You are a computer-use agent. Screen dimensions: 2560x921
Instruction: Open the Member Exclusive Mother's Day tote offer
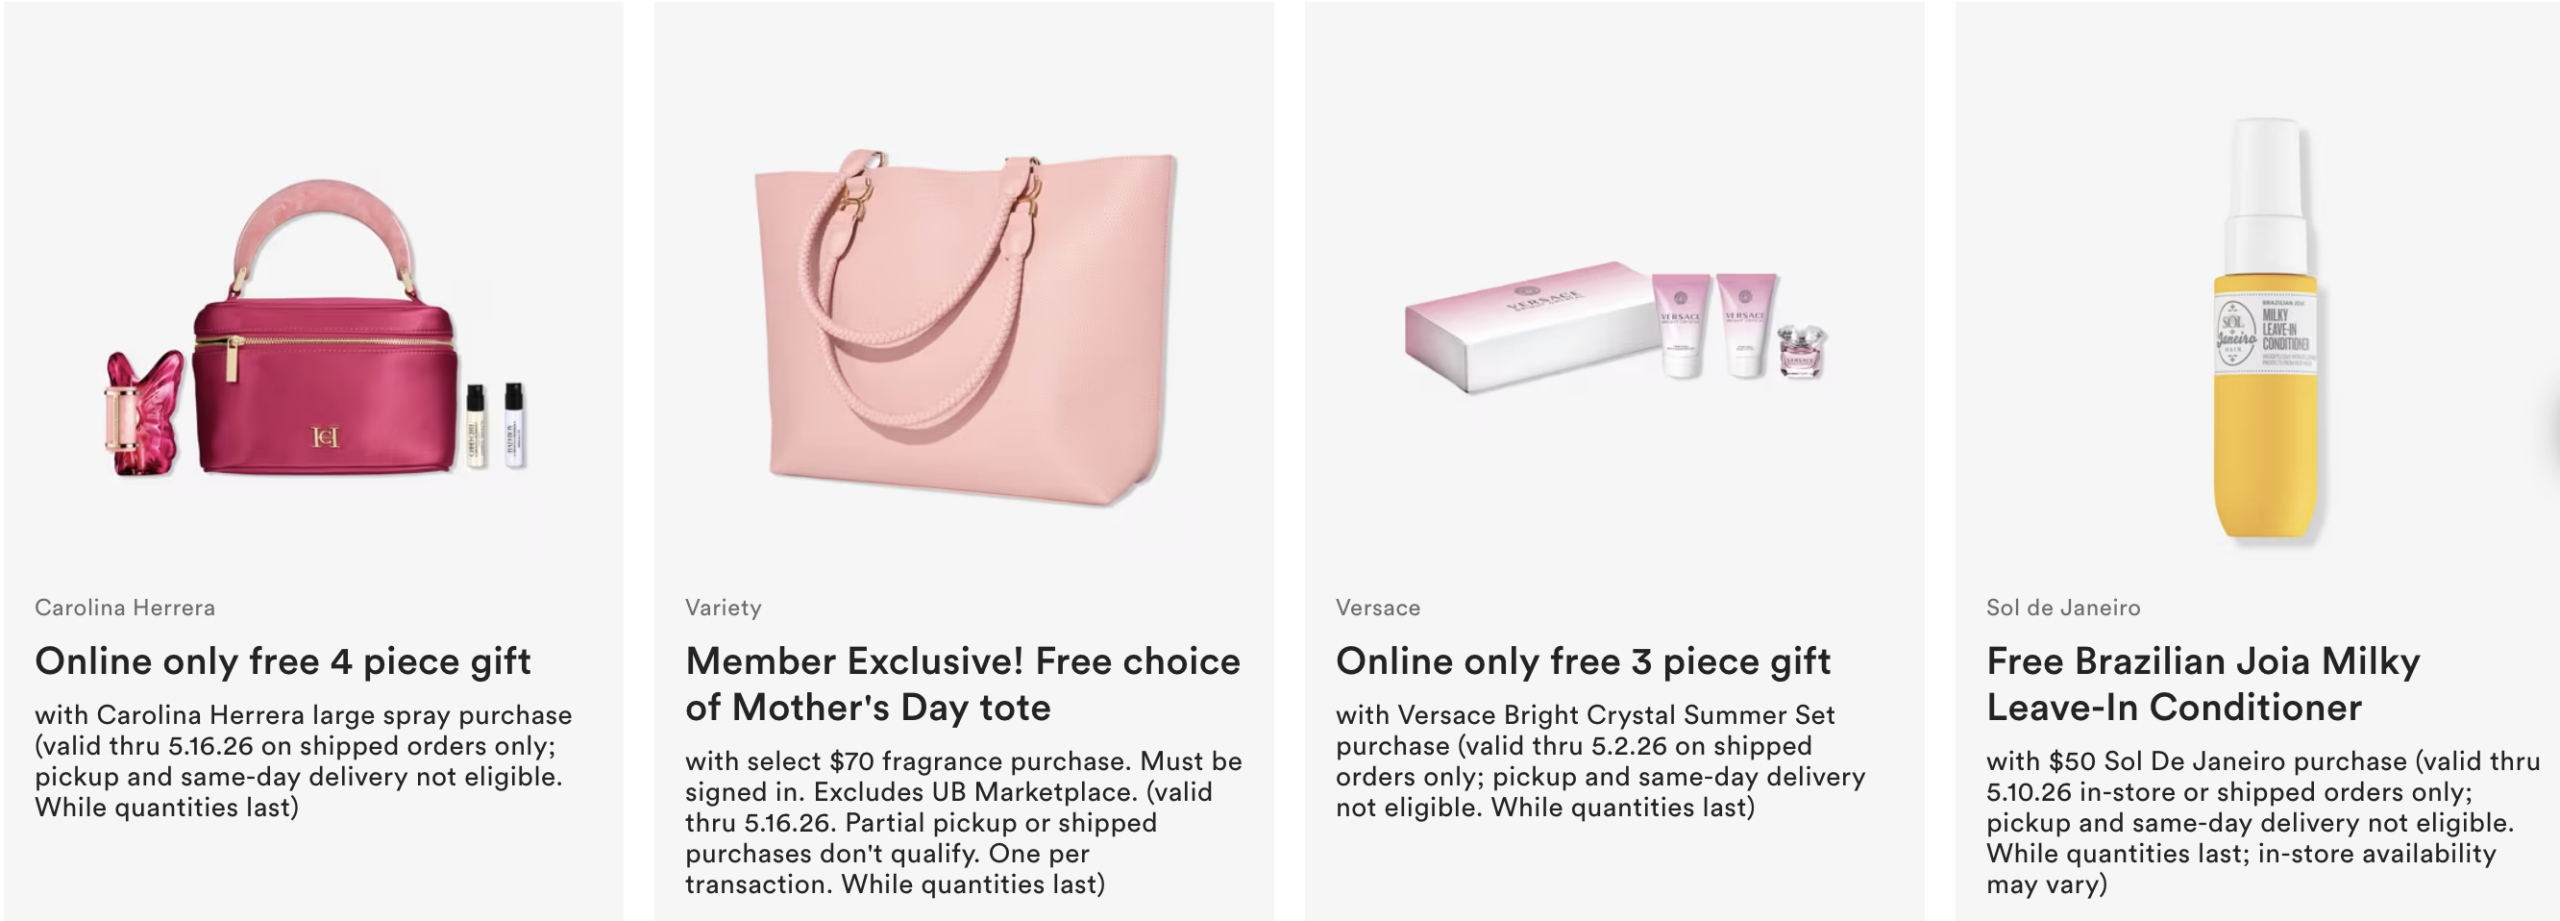[x=962, y=684]
